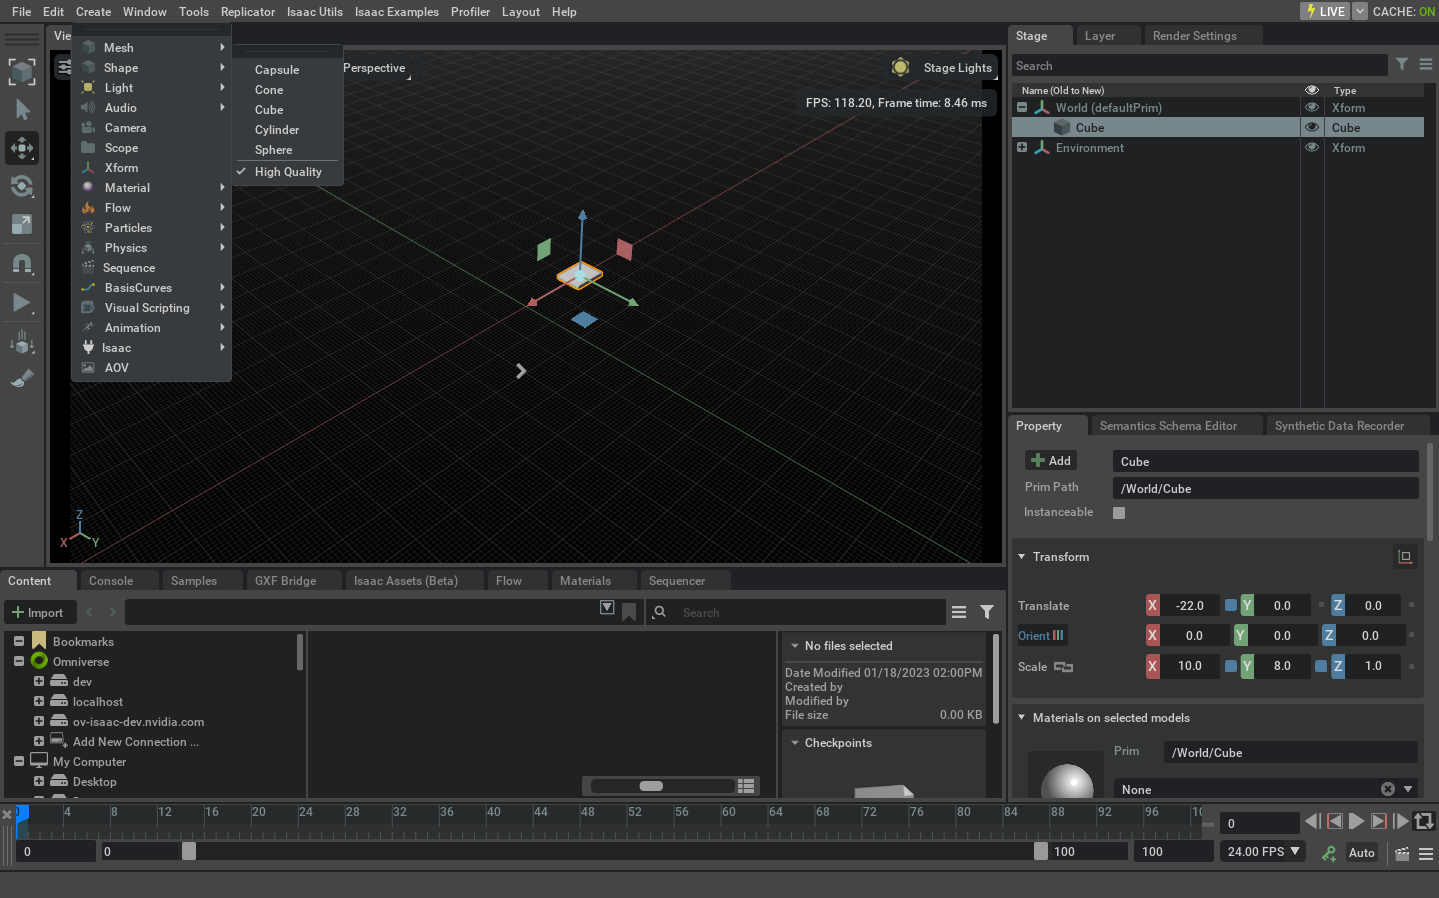Open the Render Settings tab
Screen dimensions: 1439x898
coord(1195,36)
